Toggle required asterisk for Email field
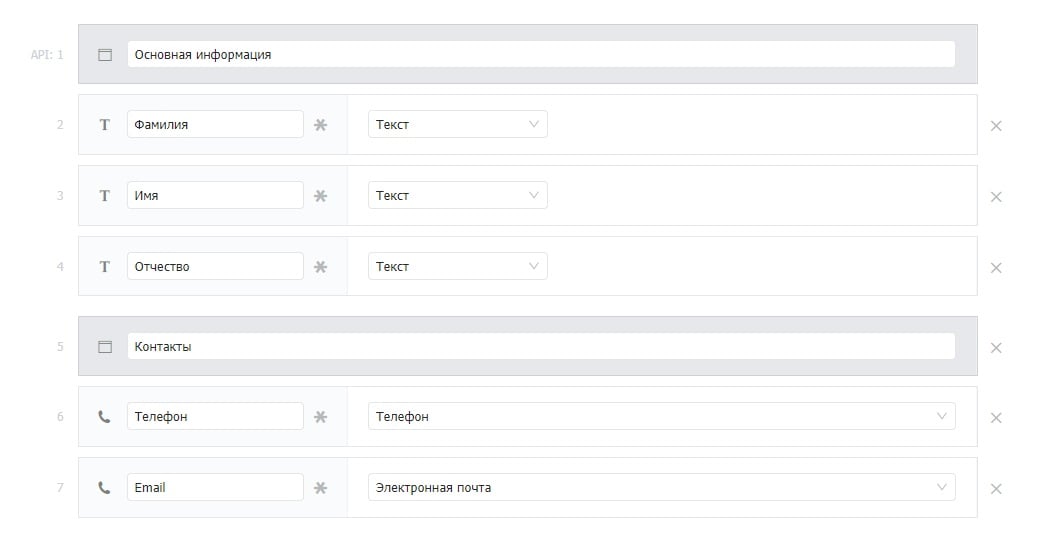This screenshot has height=552, width=1039. tap(321, 488)
